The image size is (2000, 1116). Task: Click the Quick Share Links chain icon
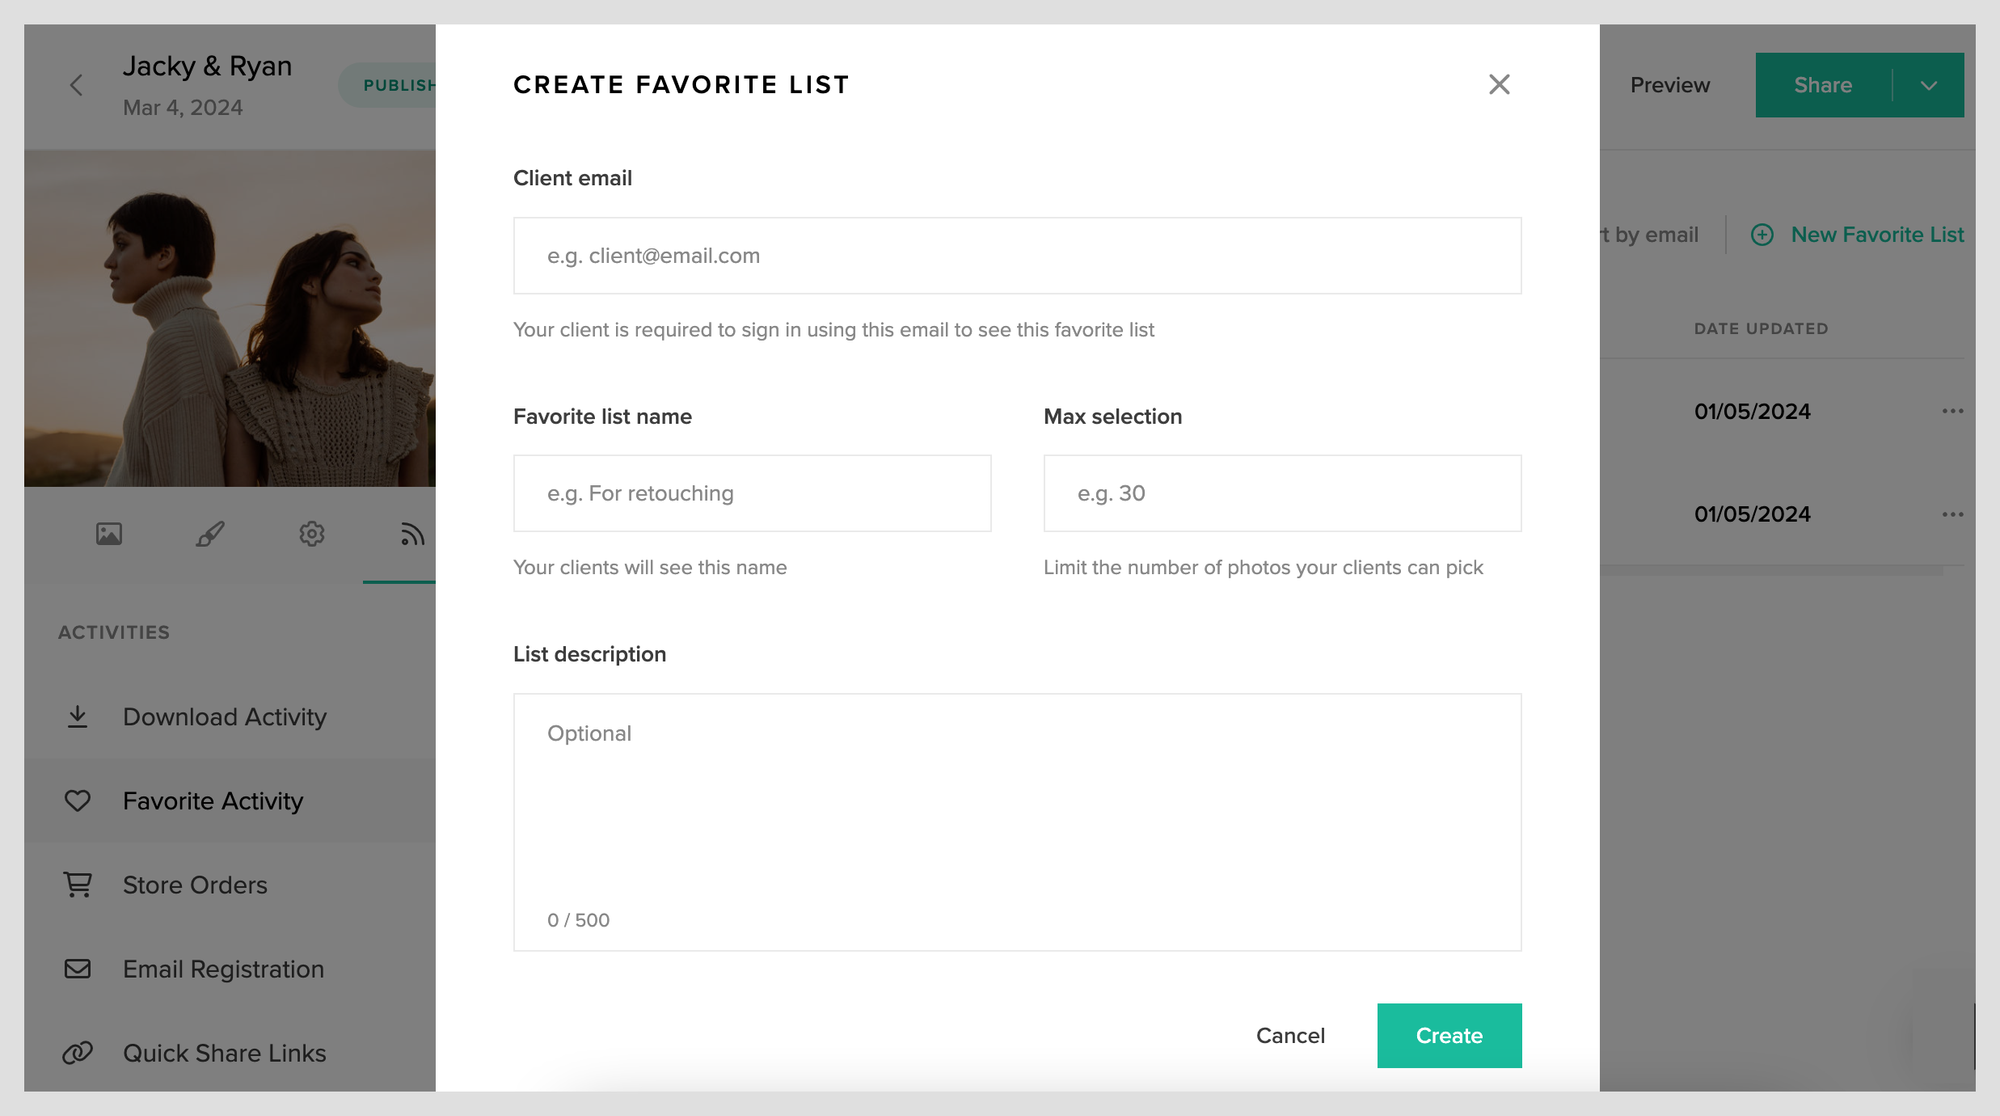(78, 1053)
